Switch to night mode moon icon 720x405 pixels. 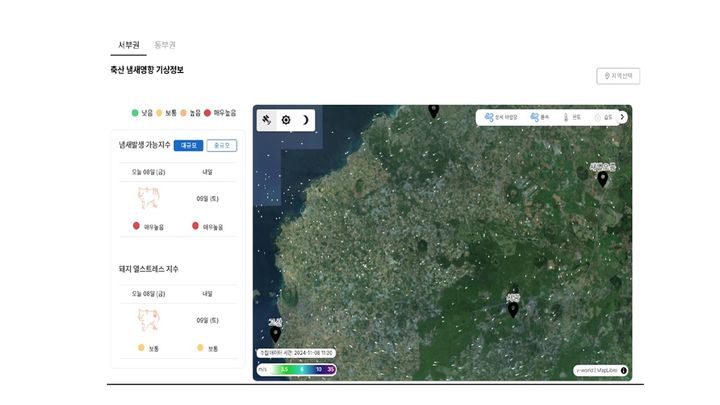[305, 120]
